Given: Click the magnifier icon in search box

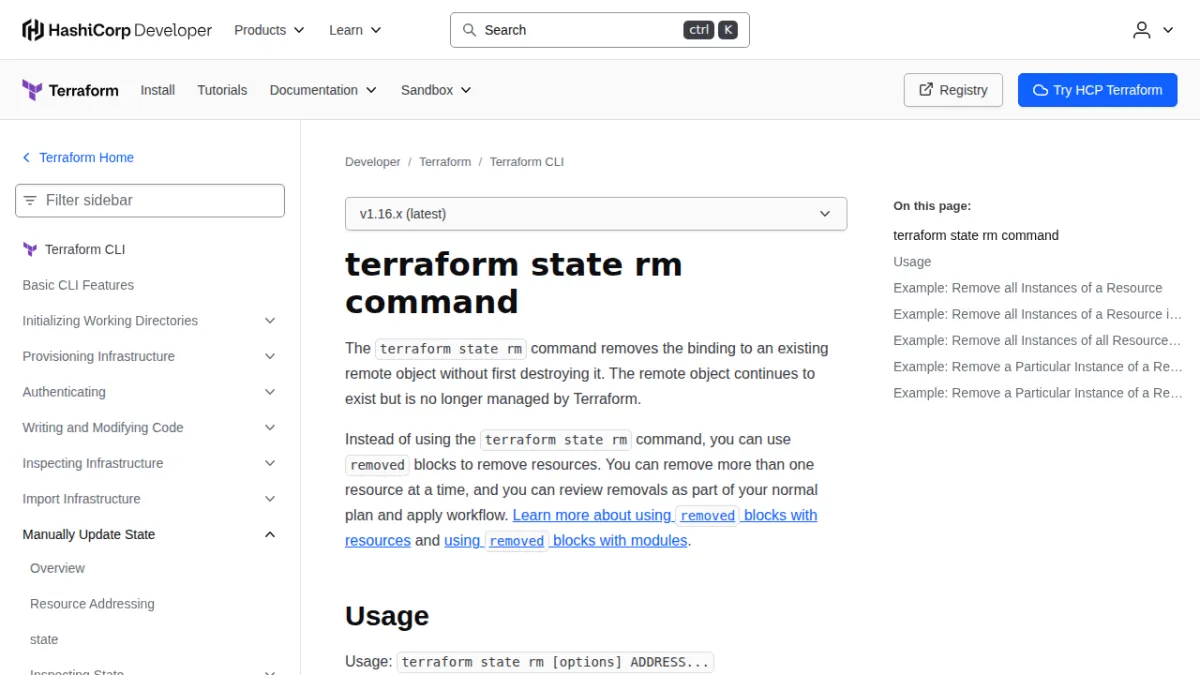Looking at the screenshot, I should pos(469,30).
